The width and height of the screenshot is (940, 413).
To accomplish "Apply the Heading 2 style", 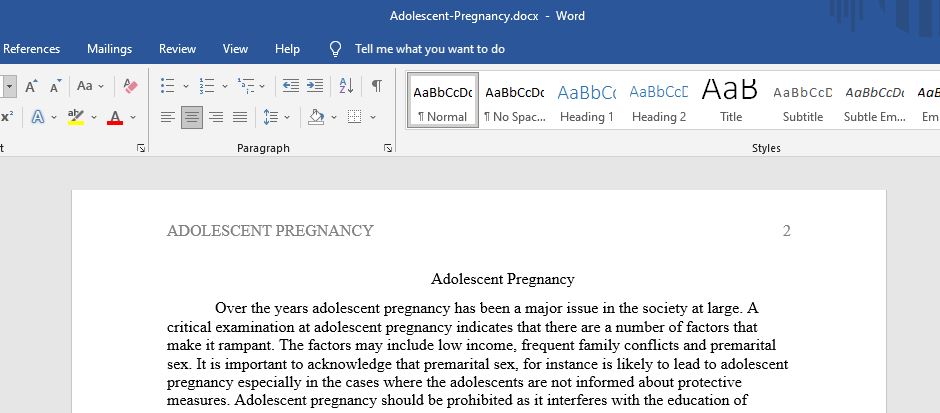I will (658, 101).
